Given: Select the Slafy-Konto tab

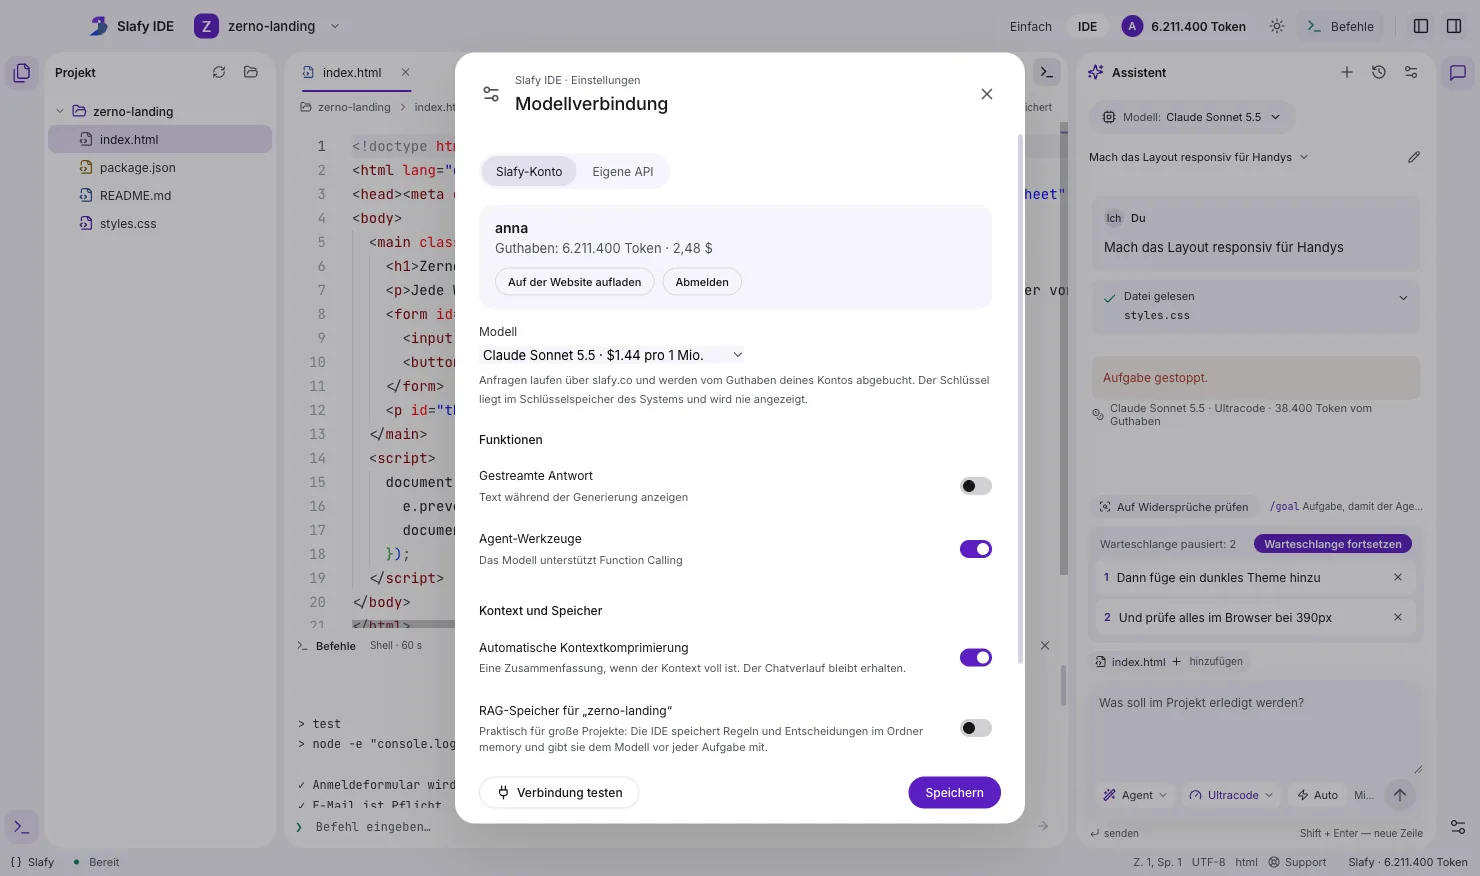Looking at the screenshot, I should coord(529,172).
